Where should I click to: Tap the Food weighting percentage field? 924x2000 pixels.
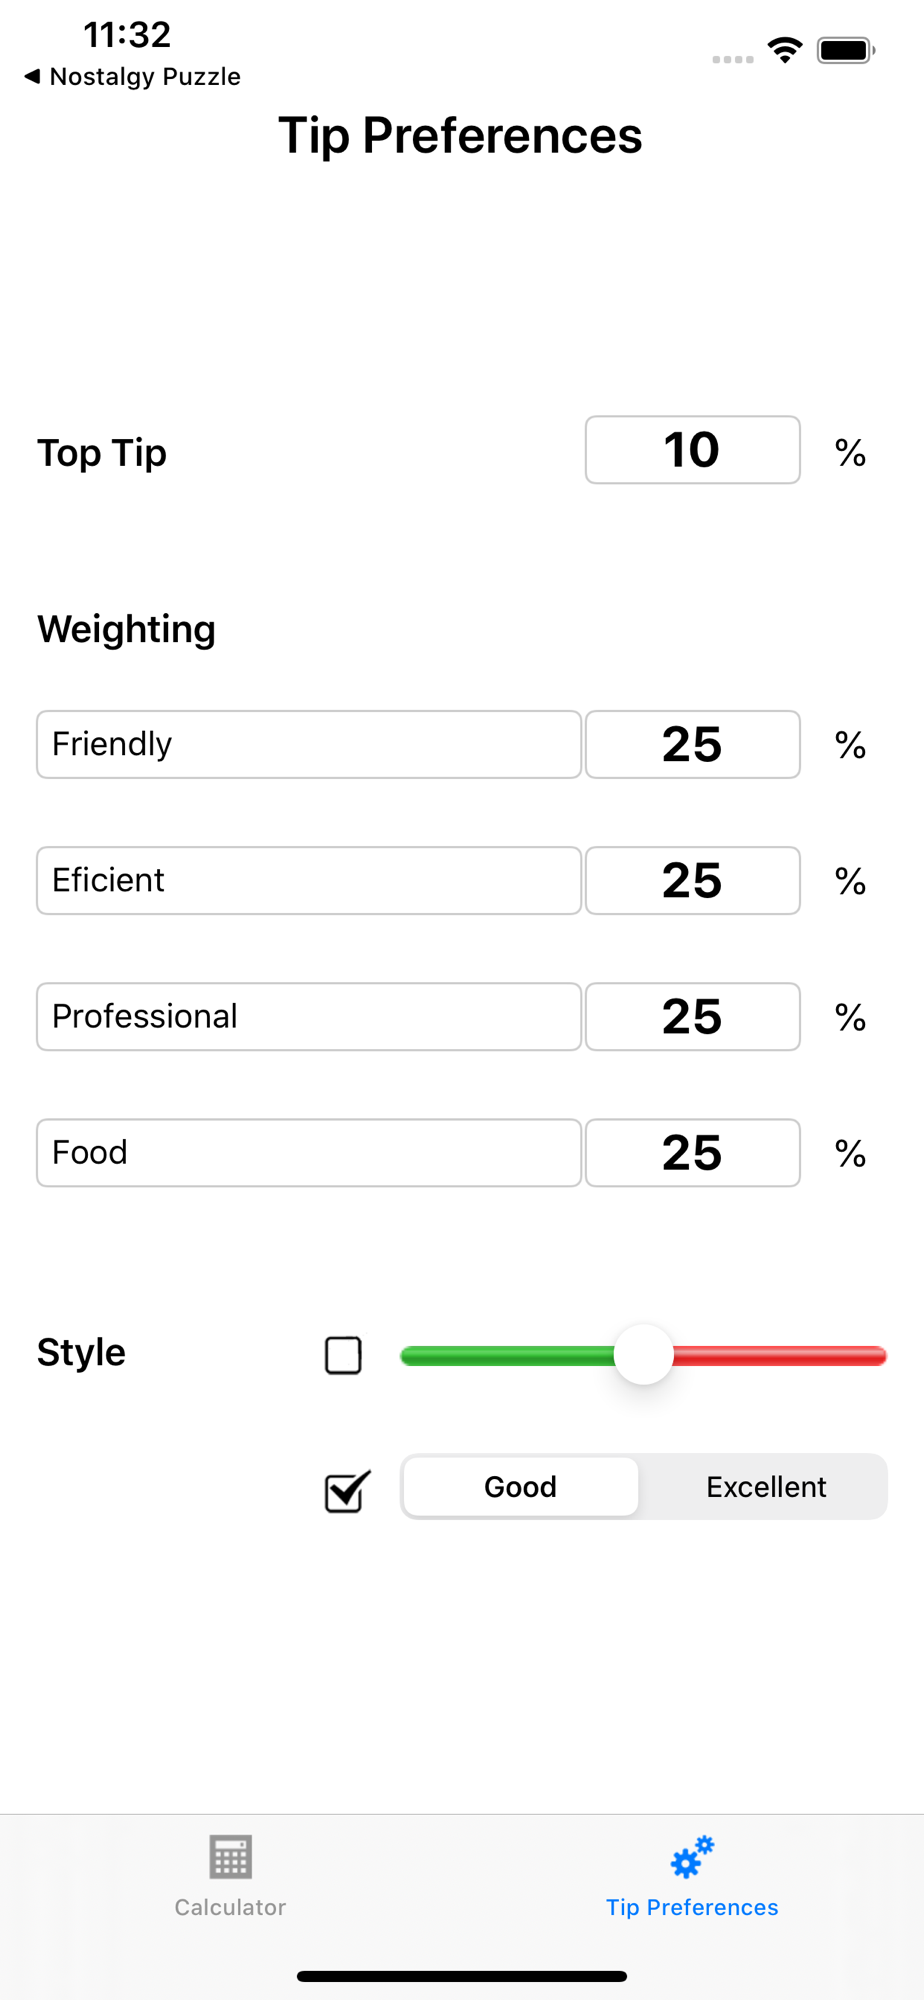[692, 1152]
